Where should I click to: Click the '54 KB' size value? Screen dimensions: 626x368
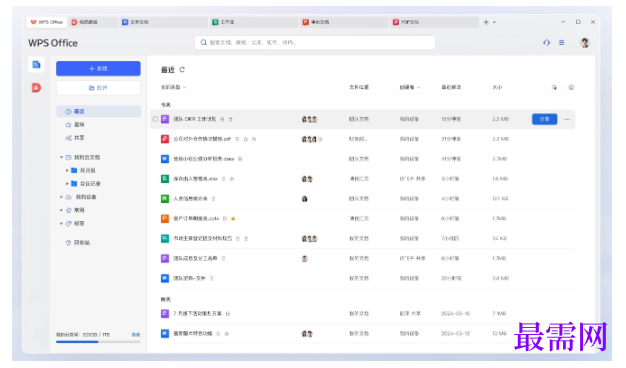click(499, 239)
